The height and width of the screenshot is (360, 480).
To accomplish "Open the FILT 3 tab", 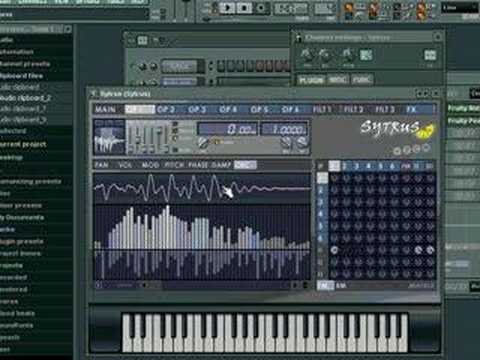I will (385, 110).
